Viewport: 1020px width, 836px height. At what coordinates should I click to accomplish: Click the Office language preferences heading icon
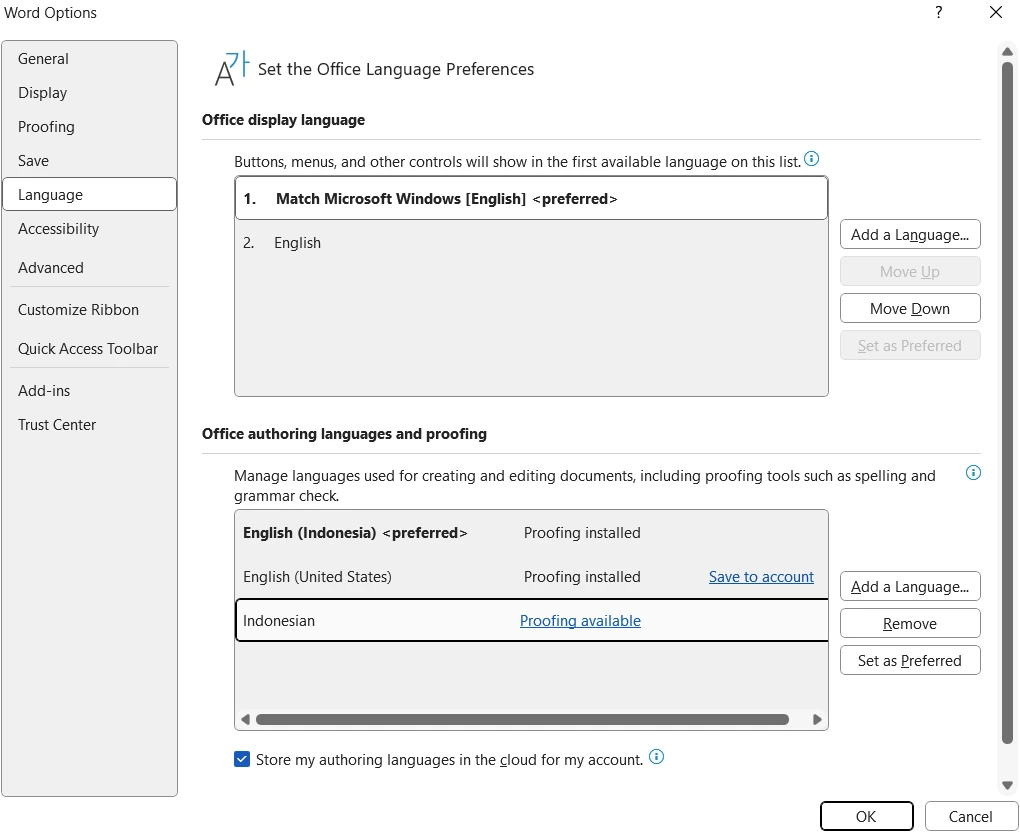click(232, 68)
